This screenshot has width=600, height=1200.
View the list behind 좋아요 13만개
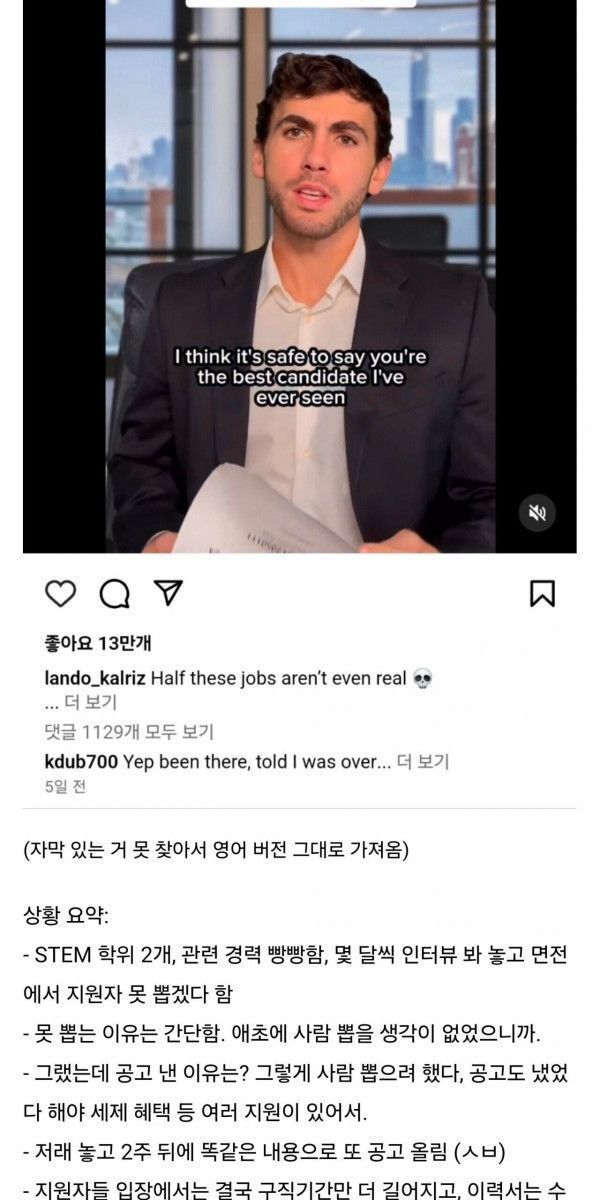[98, 643]
